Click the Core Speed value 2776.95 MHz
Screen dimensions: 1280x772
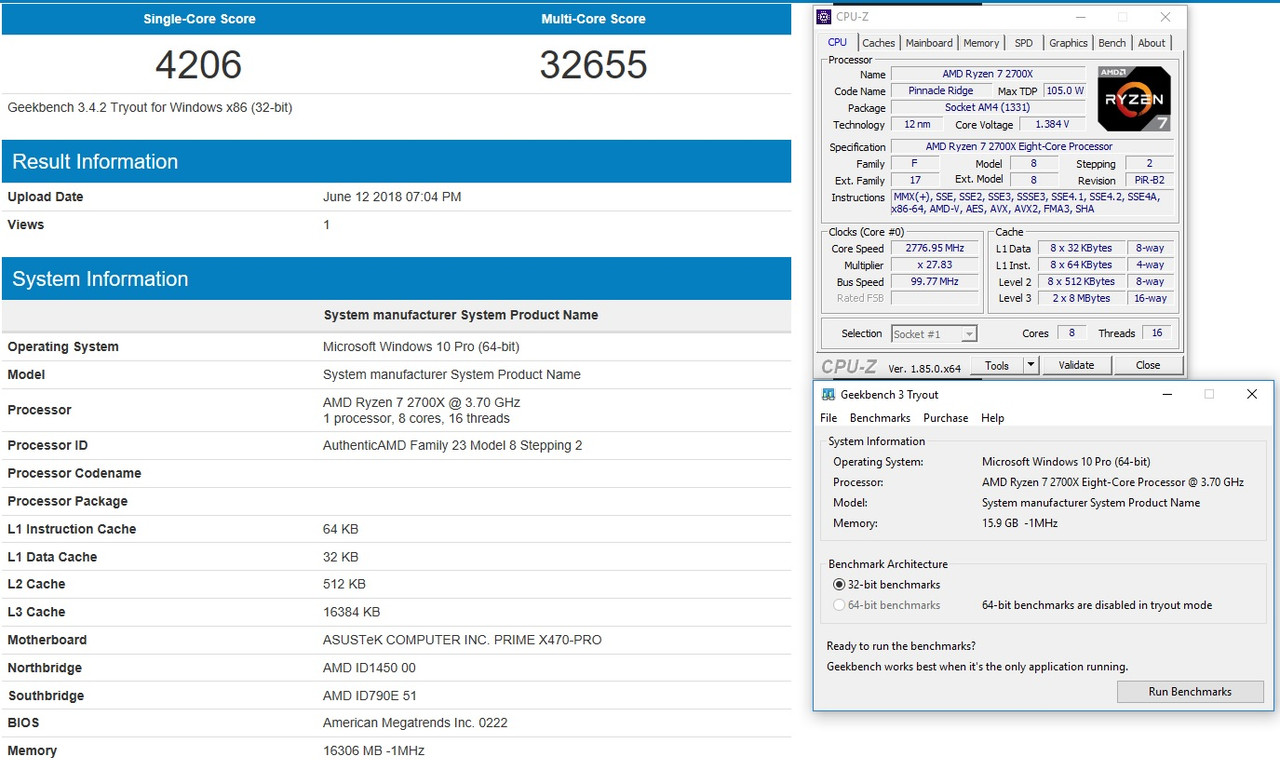pyautogui.click(x=934, y=248)
